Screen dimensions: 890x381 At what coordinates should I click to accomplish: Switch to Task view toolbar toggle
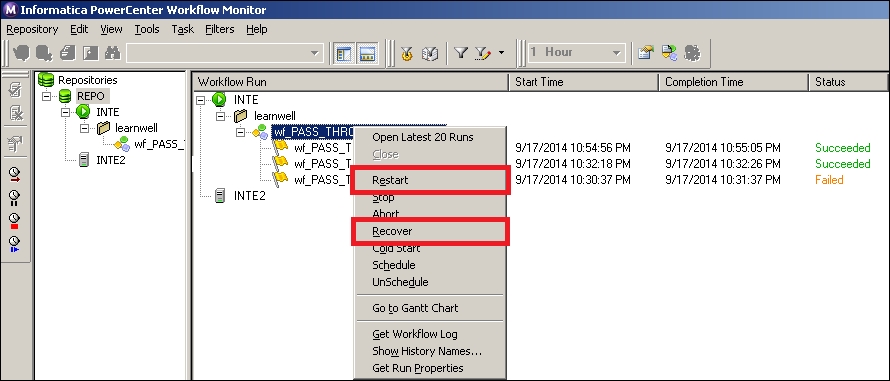pos(368,53)
